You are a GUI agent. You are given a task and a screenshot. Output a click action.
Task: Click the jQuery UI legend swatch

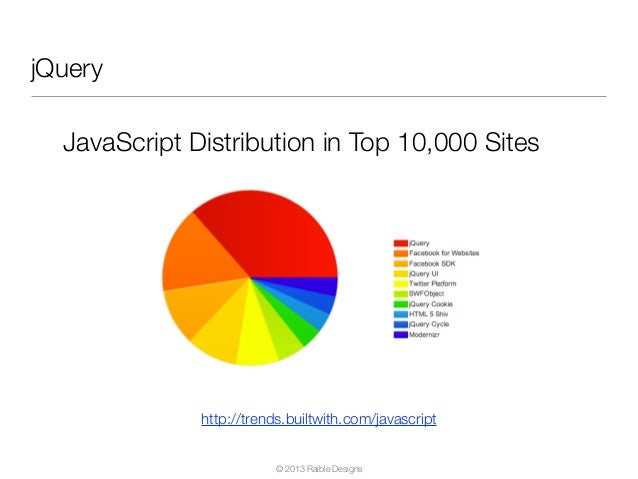(400, 274)
